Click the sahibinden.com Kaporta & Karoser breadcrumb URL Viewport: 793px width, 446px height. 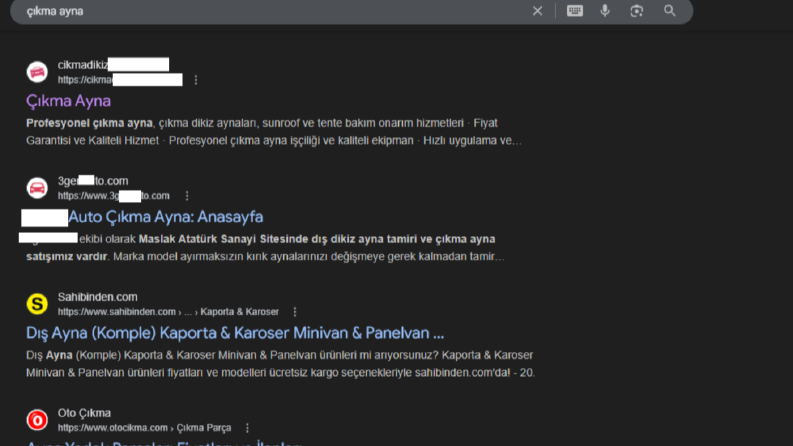168,312
